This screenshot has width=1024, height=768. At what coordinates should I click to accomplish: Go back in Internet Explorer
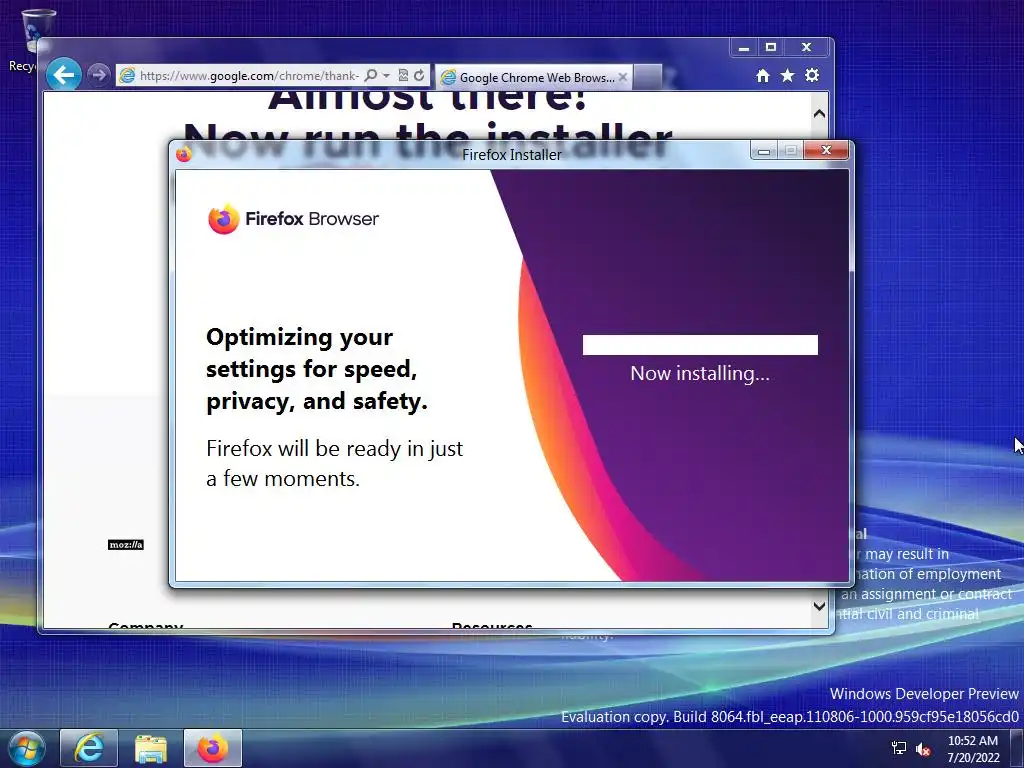point(64,75)
